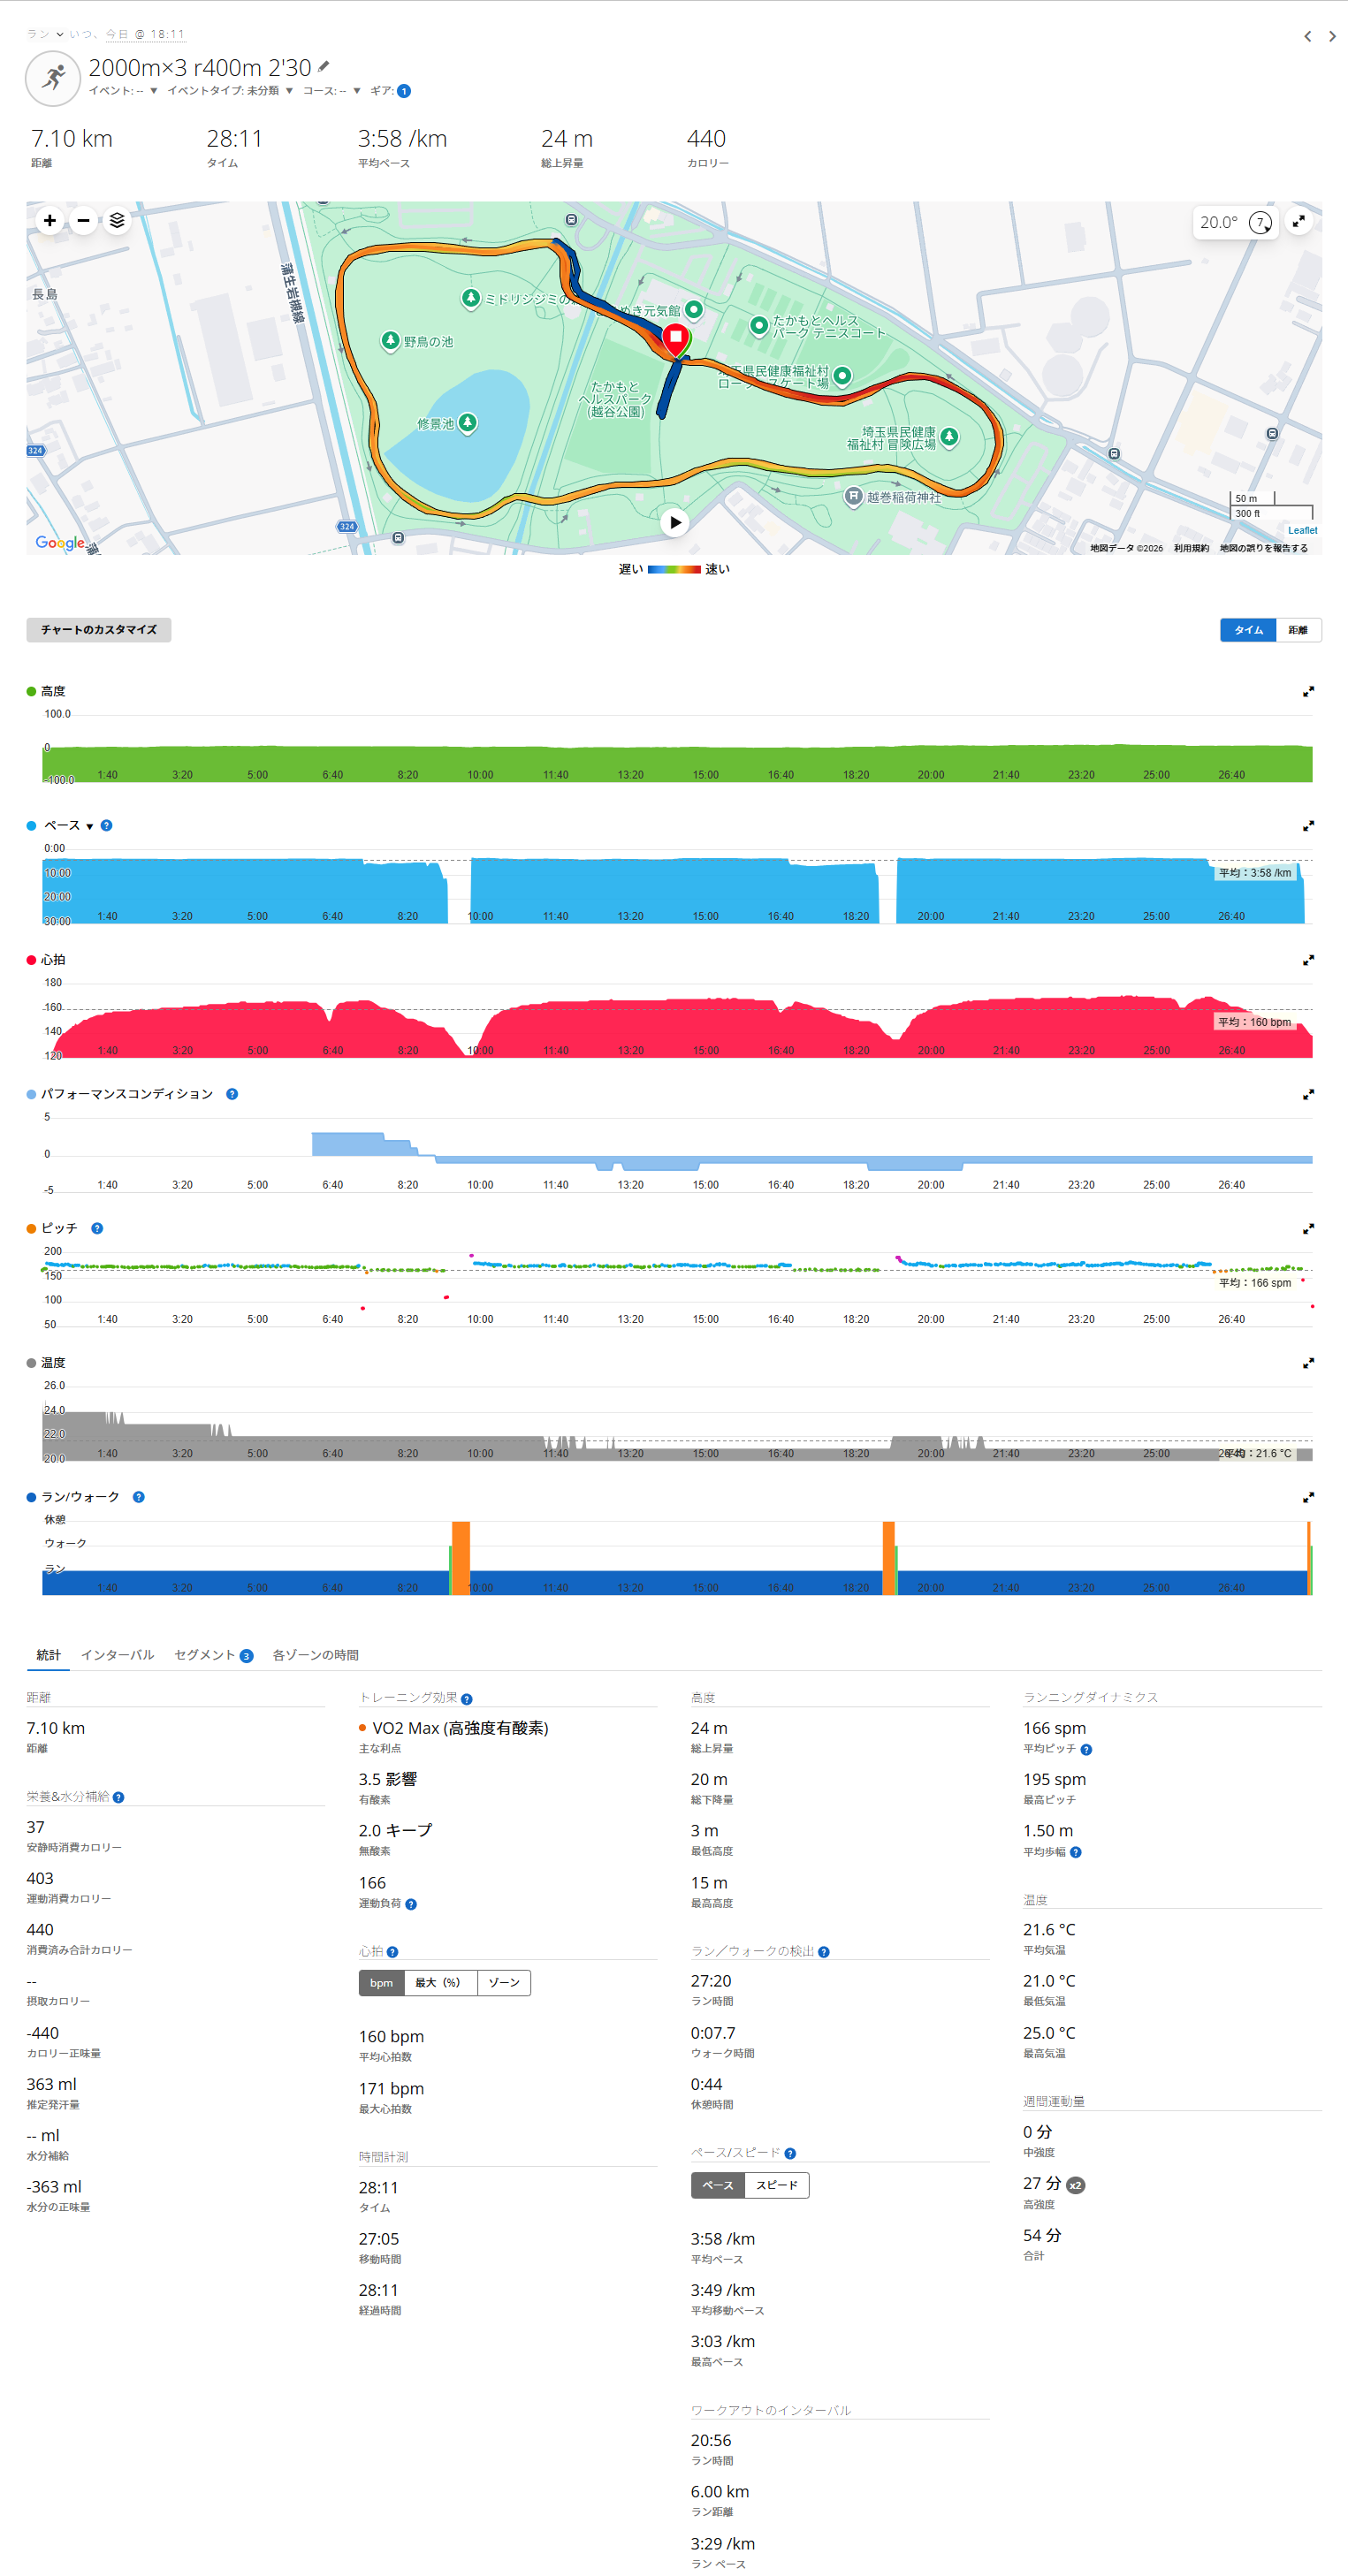Viewport: 1348px width, 2576px height.
Task: Zoom out on the map
Action: pos(83,220)
